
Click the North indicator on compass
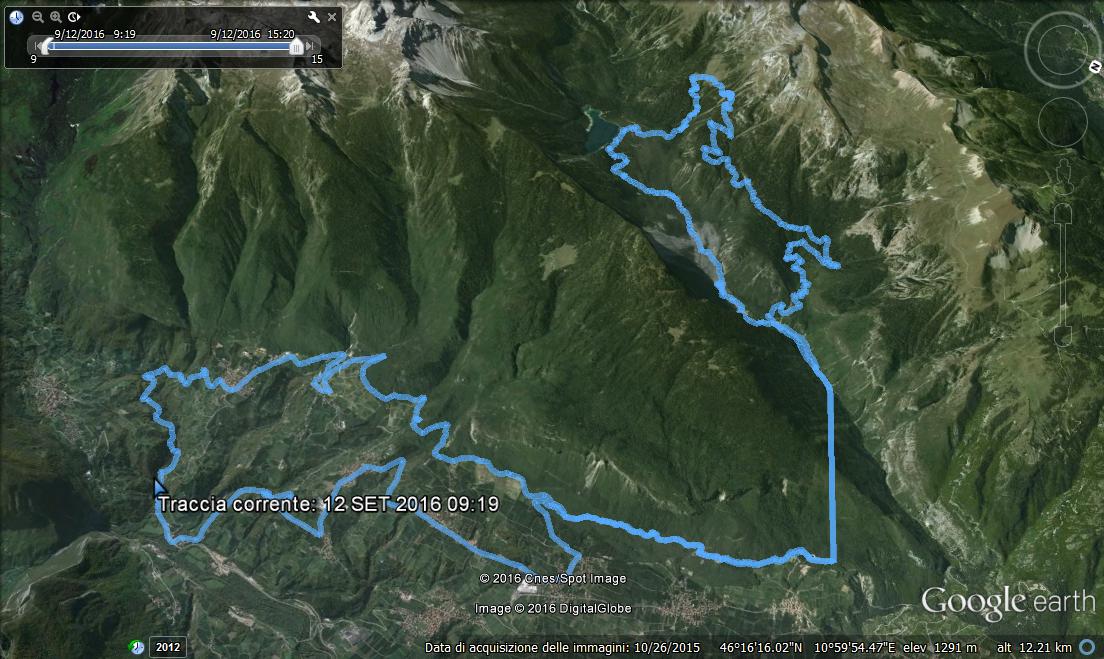click(x=1095, y=67)
